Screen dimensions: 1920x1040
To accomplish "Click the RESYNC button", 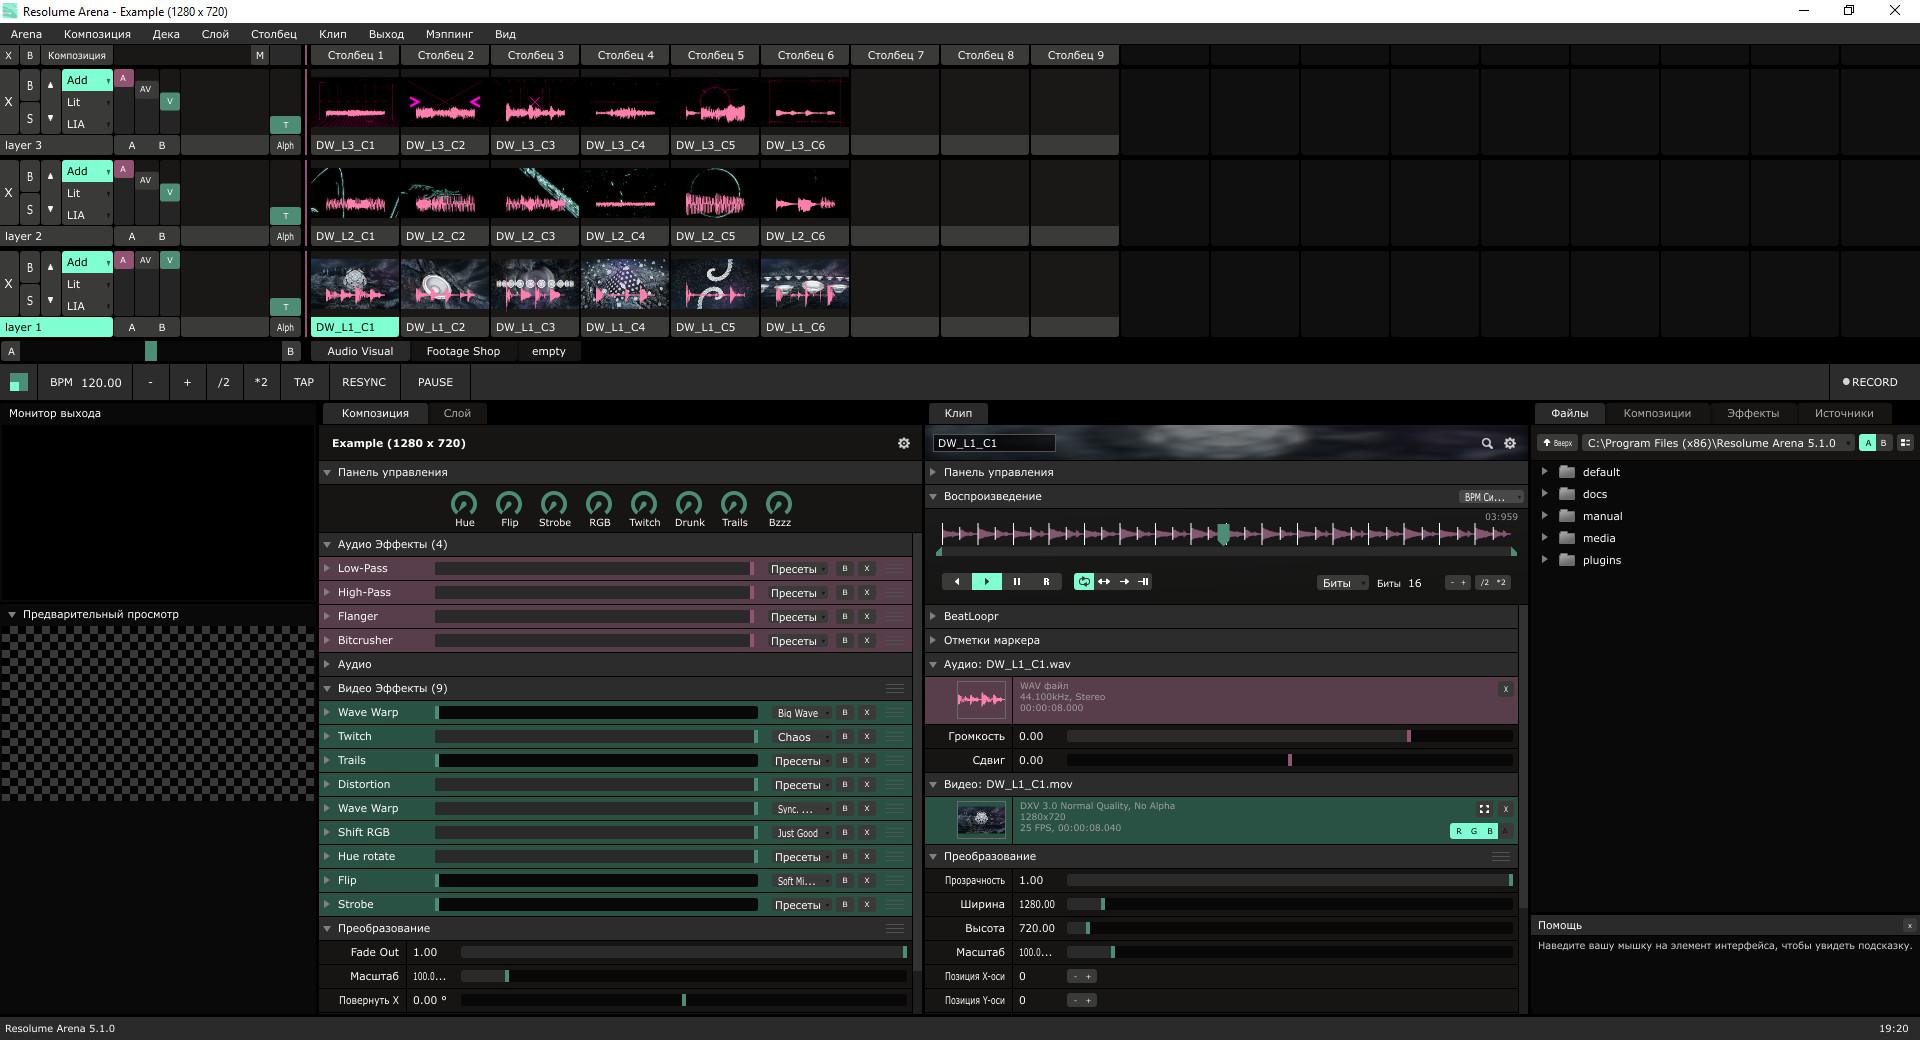I will (363, 382).
